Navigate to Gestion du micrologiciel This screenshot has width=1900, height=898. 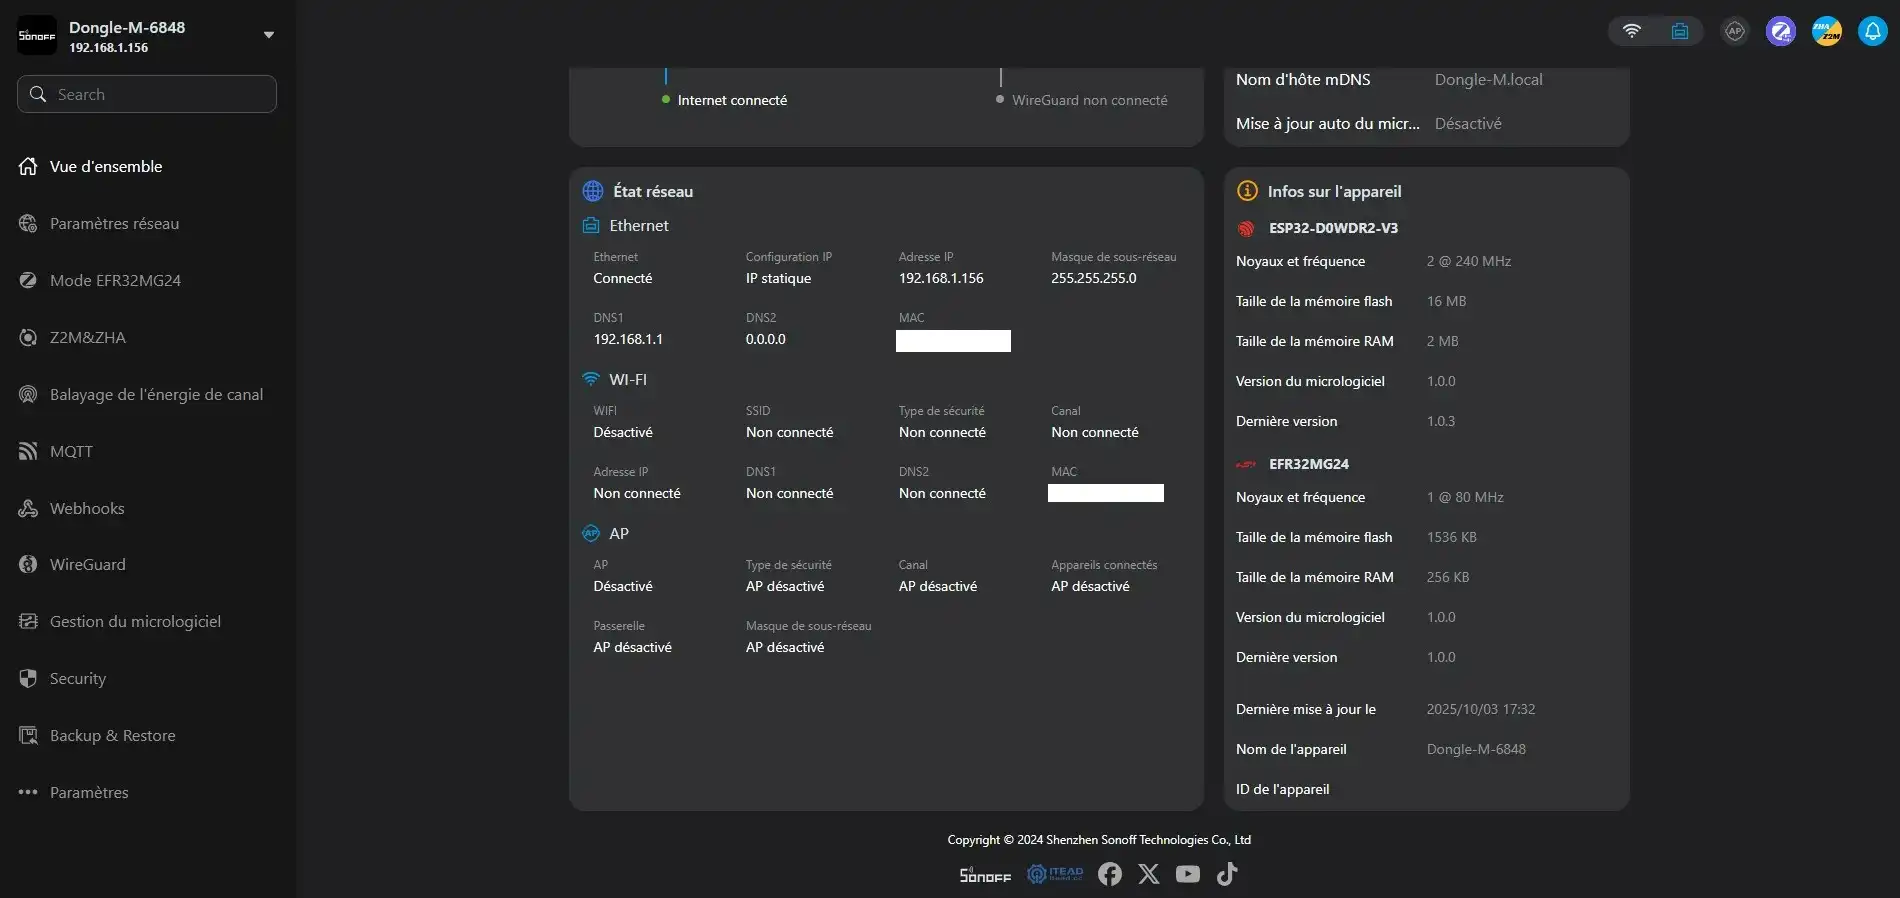[135, 622]
